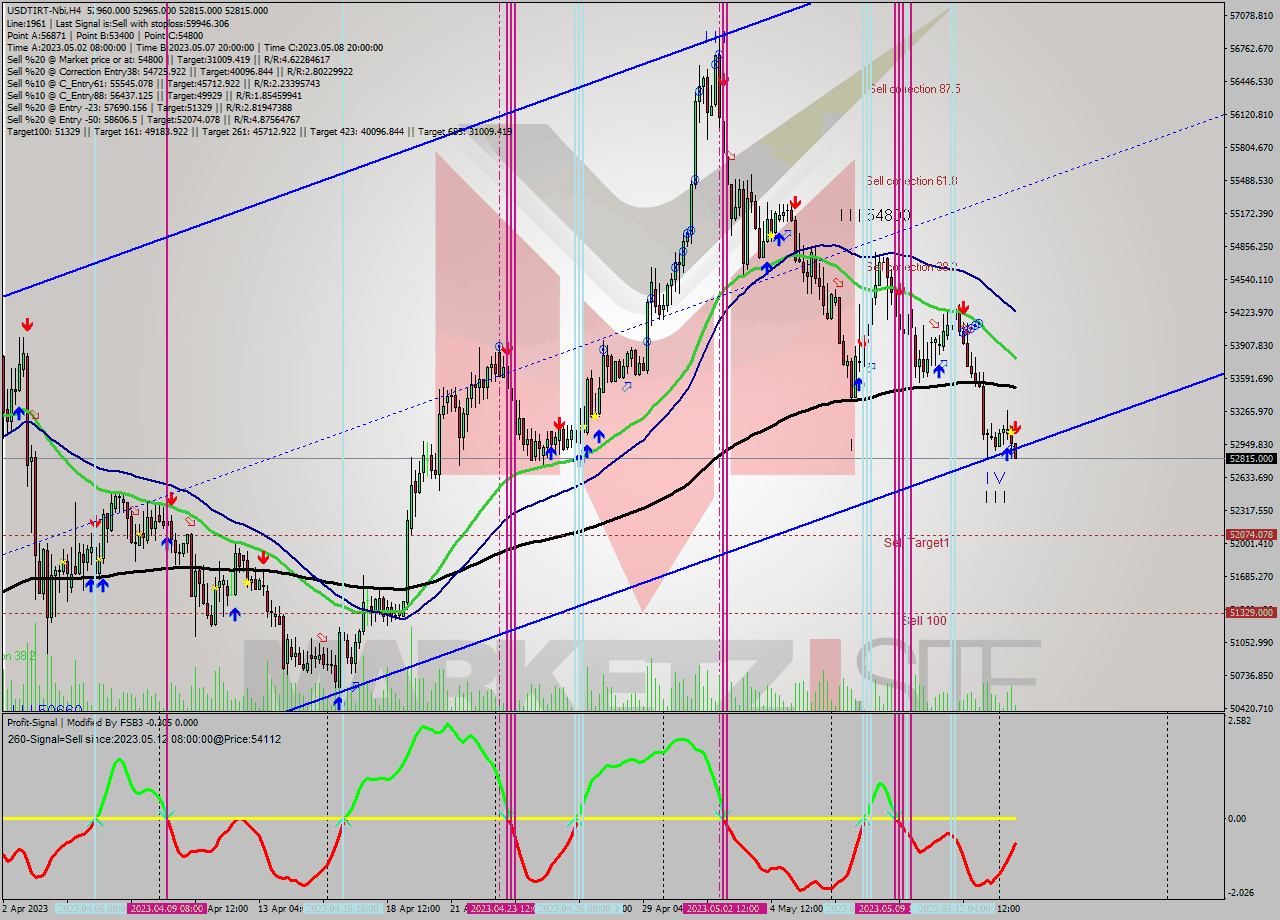This screenshot has height=920, width=1280.
Task: Select the magenta 2023.05.02 12:00 time marker
Action: point(725,909)
